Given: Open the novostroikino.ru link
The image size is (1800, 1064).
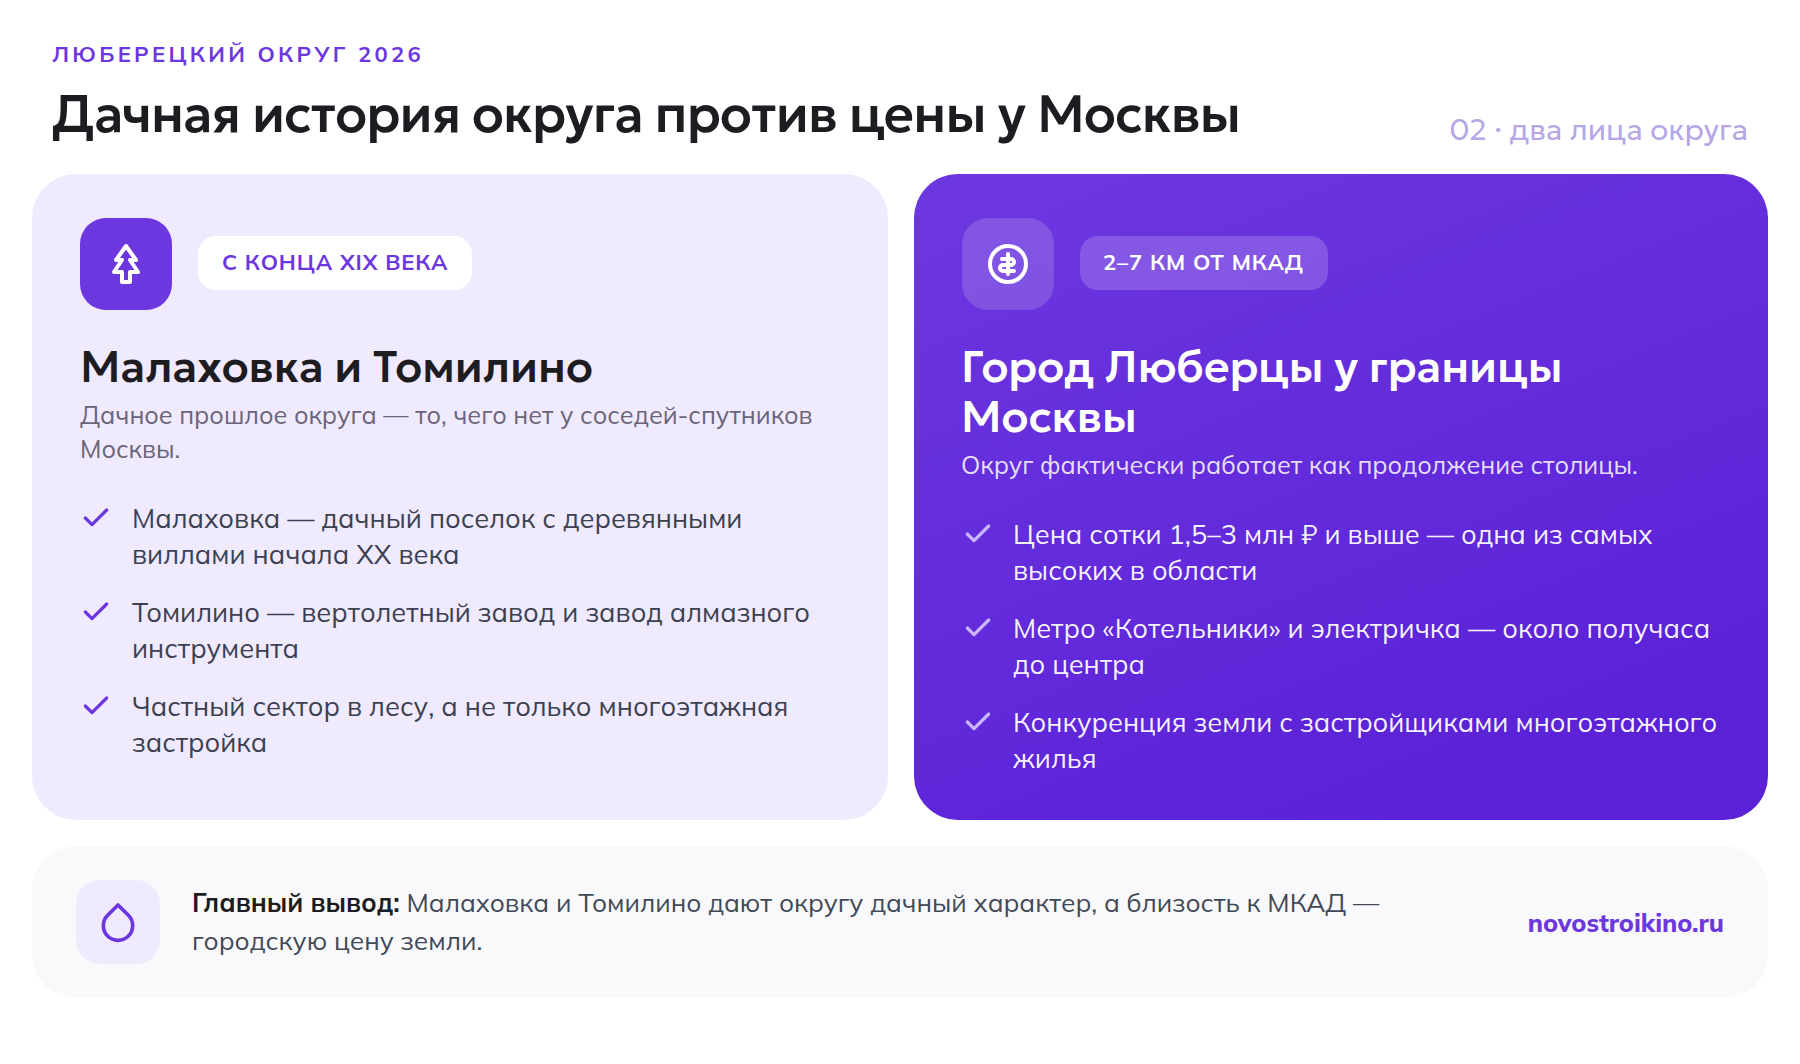Looking at the screenshot, I should (x=1625, y=923).
